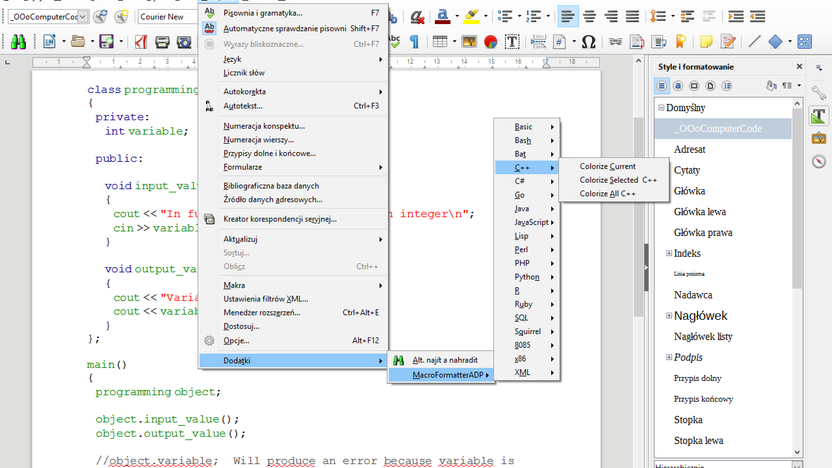Toggle numbered list icon
This screenshot has width=832, height=468.
click(533, 17)
